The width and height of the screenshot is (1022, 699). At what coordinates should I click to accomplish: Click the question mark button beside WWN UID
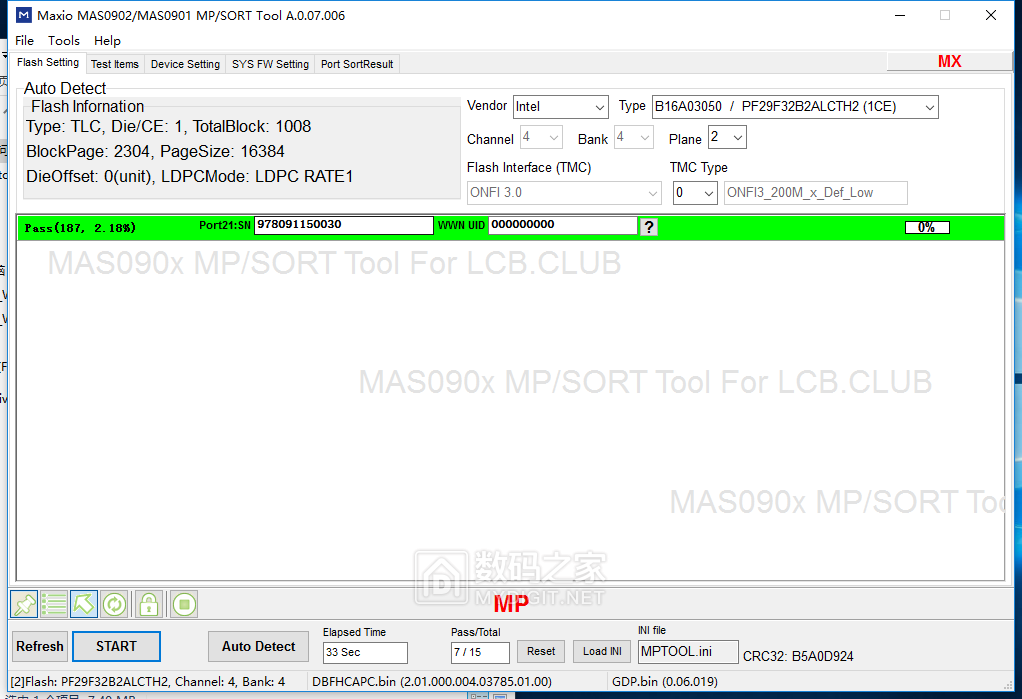[x=649, y=227]
